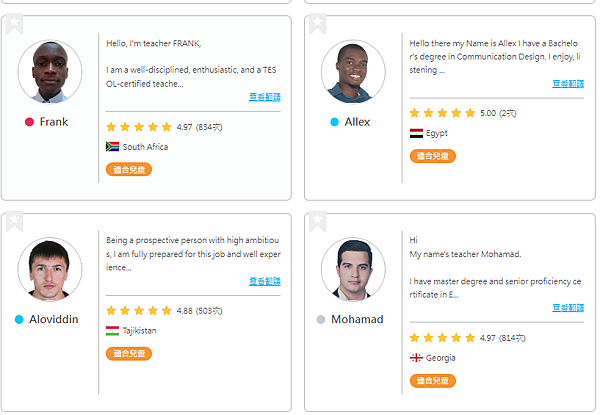Open Frank's profile photo
The image size is (600, 415).
coord(49,71)
